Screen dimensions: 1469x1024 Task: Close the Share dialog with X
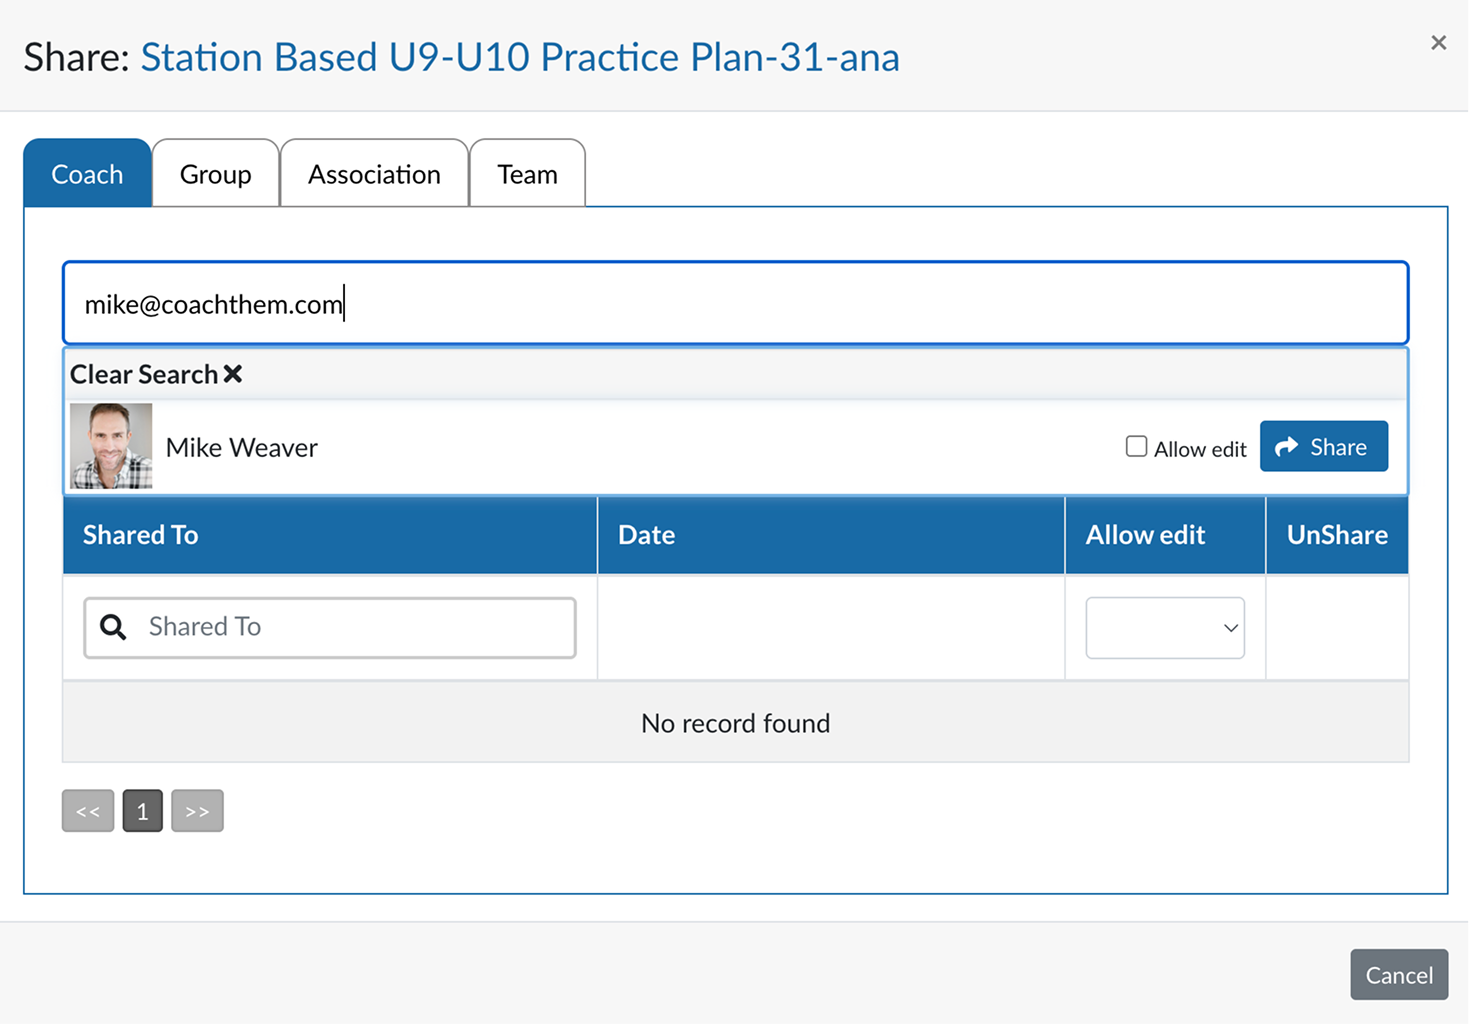click(x=1438, y=42)
